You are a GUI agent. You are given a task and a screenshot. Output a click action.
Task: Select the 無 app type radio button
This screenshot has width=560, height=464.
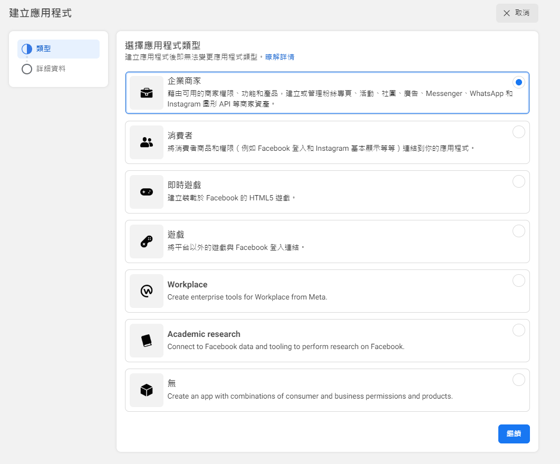[519, 379]
